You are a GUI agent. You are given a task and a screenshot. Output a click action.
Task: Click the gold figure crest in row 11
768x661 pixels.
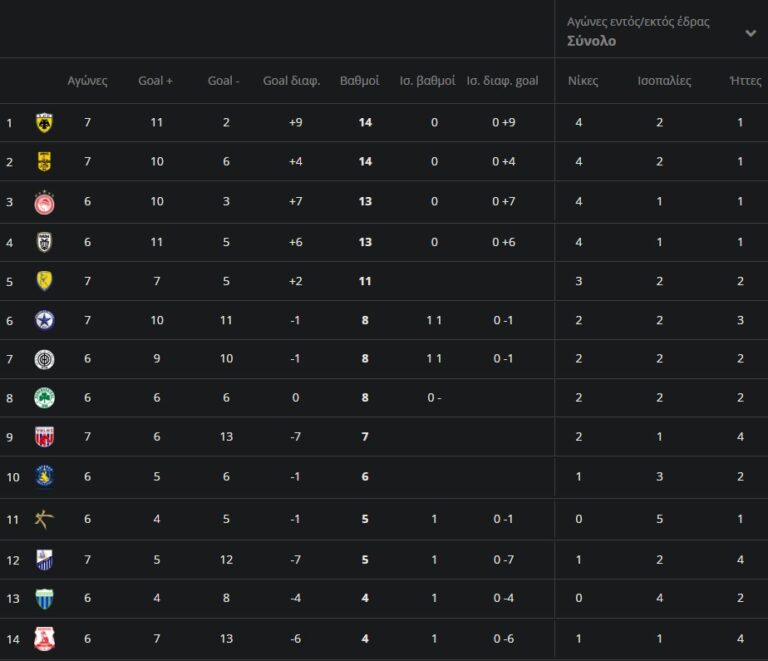pos(44,519)
